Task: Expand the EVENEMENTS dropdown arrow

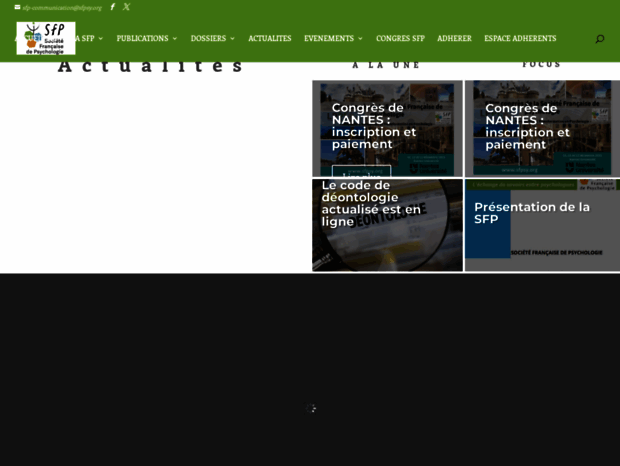Action: click(x=360, y=38)
